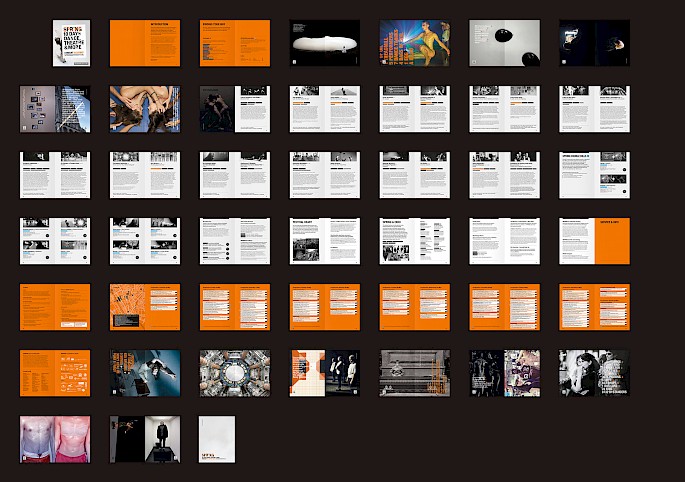
Task: Open the tangled dancers photo spread
Action: pyautogui.click(x=144, y=108)
